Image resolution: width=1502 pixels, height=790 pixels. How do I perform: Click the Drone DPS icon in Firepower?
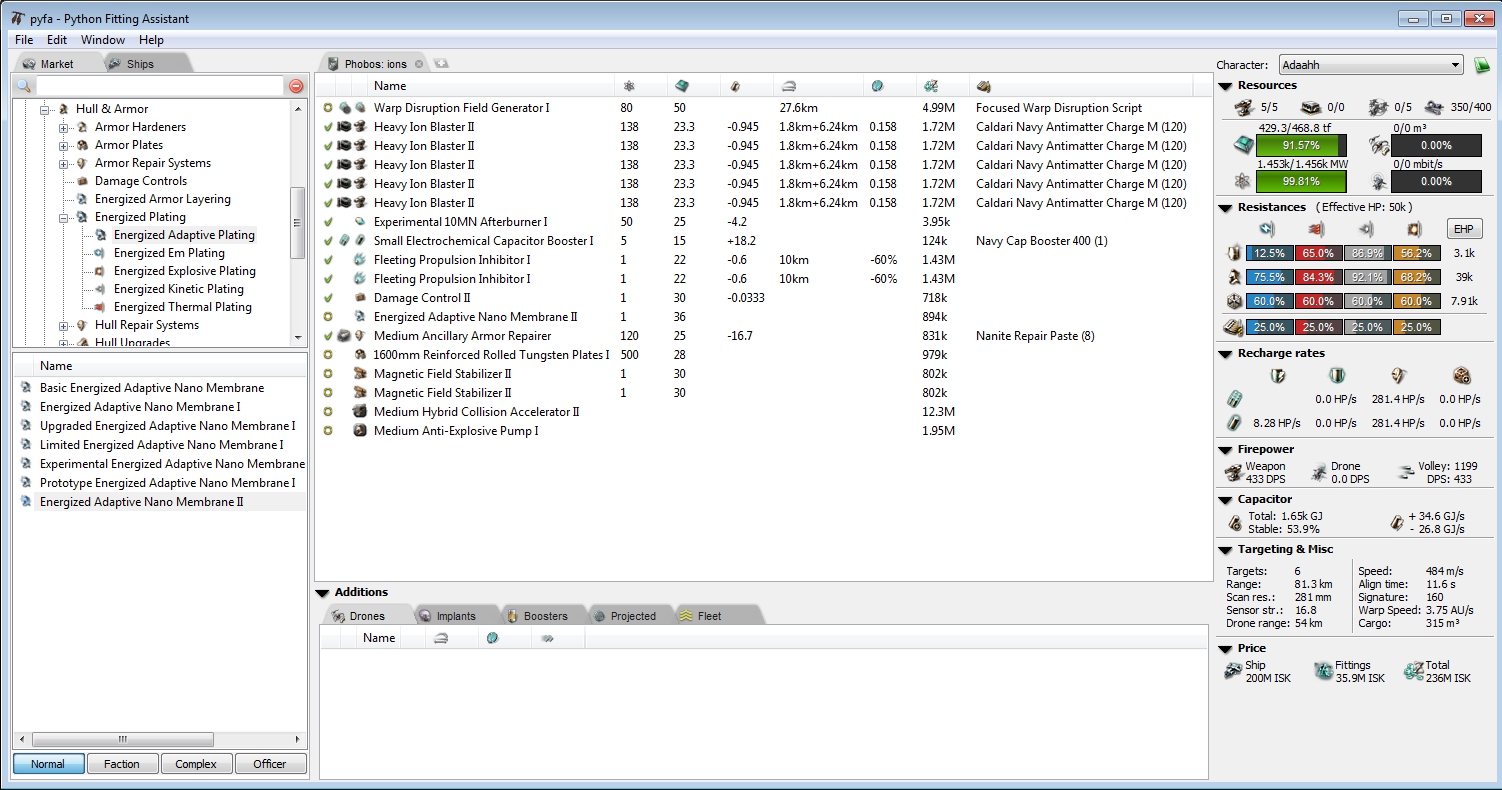pyautogui.click(x=1319, y=472)
